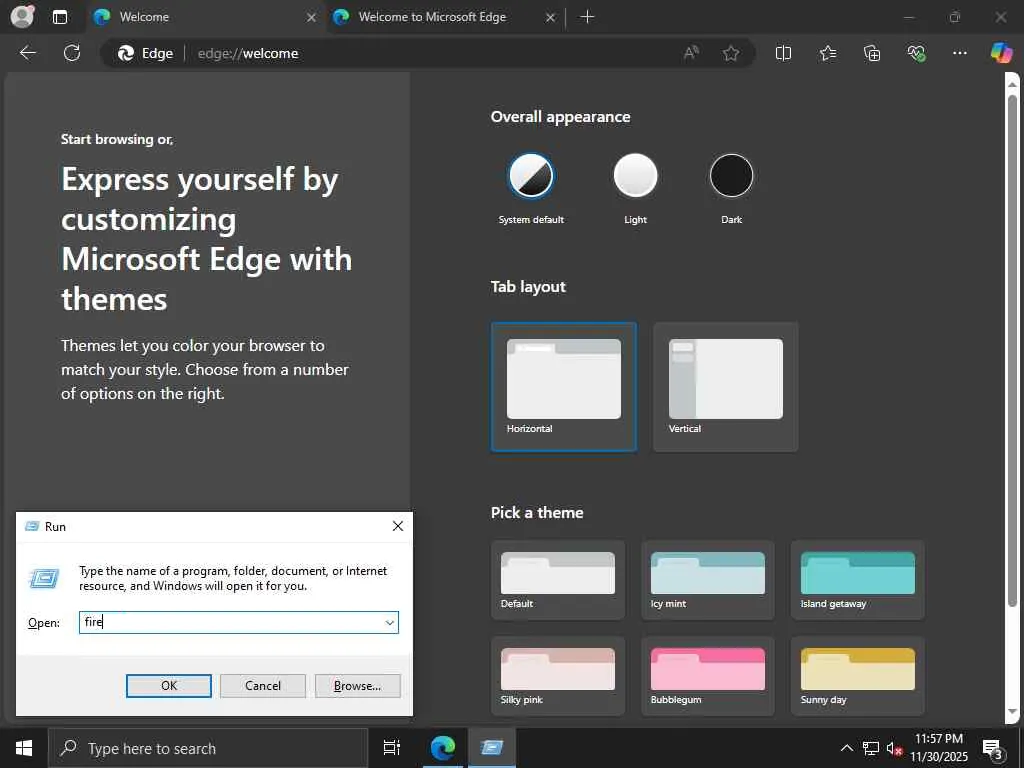Open the muted volume tray icon
This screenshot has width=1024, height=768.
coord(894,748)
